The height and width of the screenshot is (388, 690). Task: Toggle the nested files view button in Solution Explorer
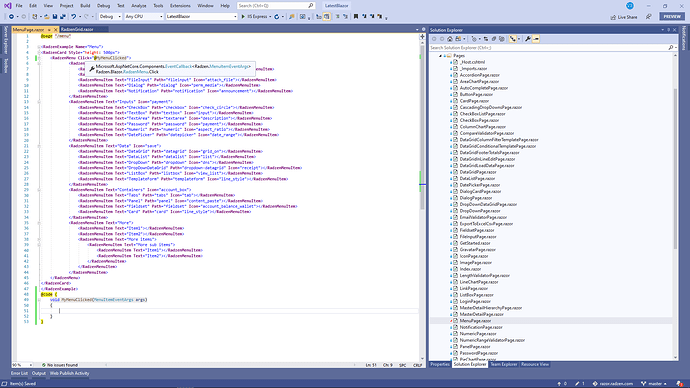(513, 39)
